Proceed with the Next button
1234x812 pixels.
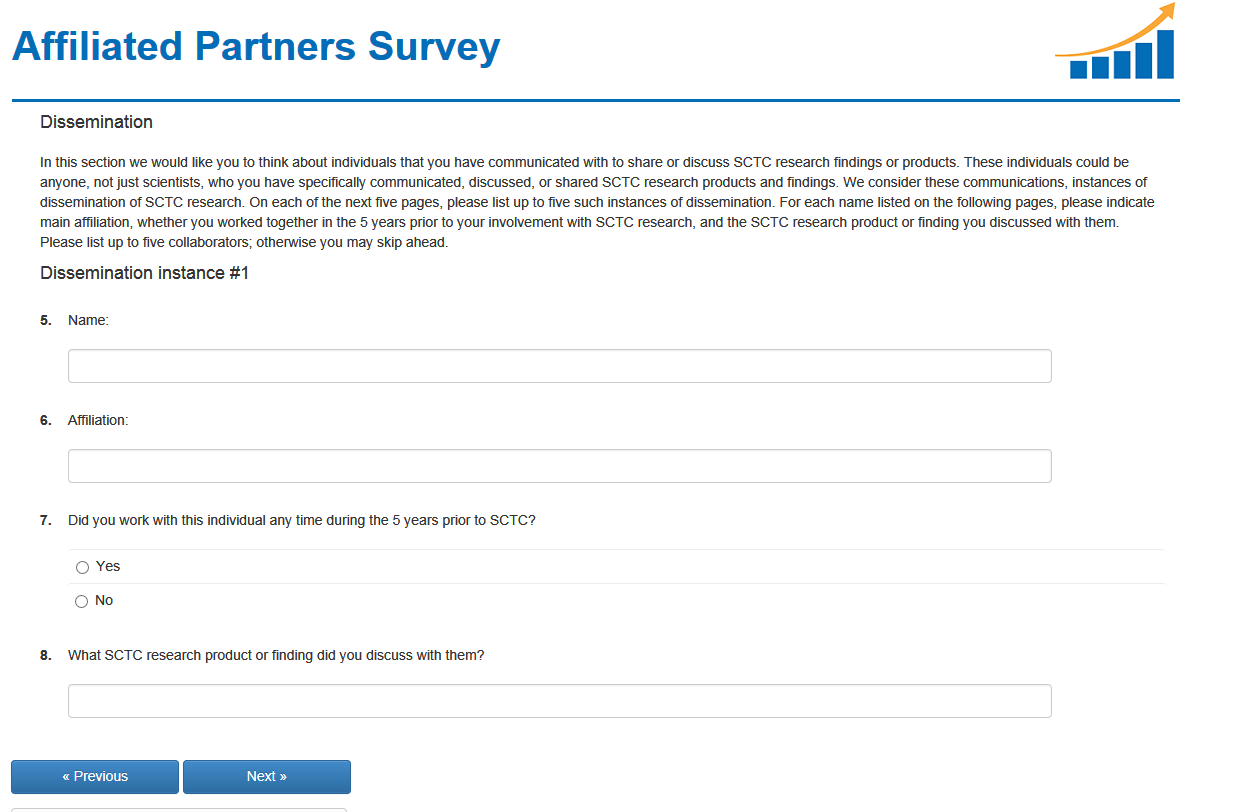(267, 776)
